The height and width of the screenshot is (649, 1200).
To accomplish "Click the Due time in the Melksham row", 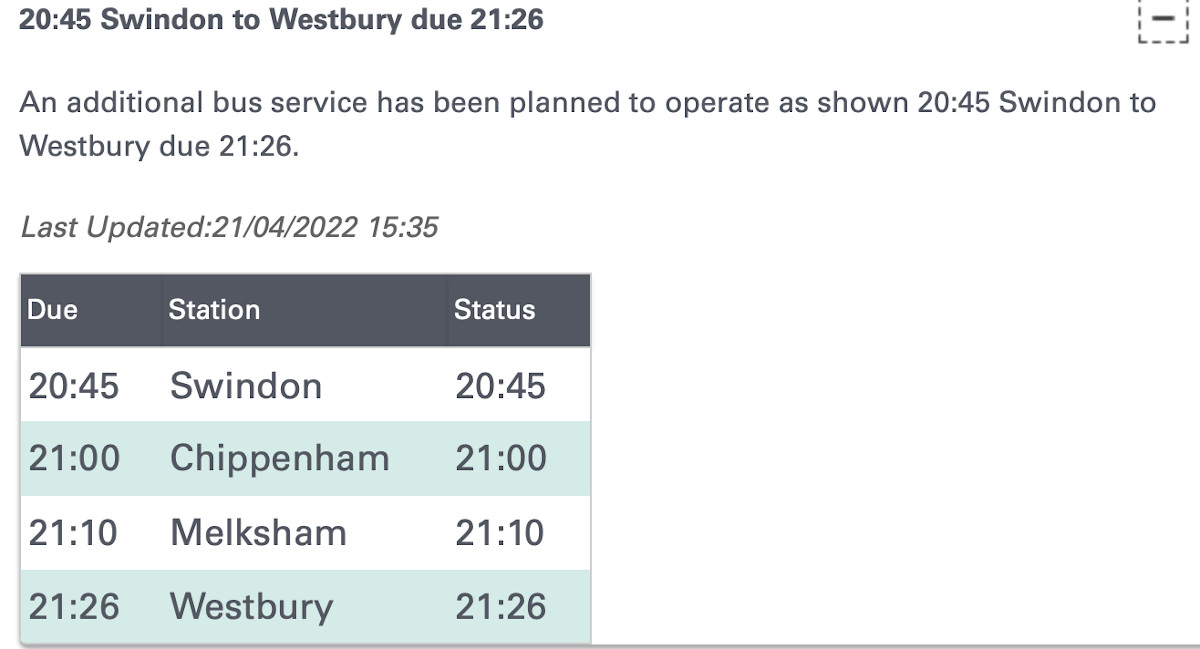I will click(73, 533).
